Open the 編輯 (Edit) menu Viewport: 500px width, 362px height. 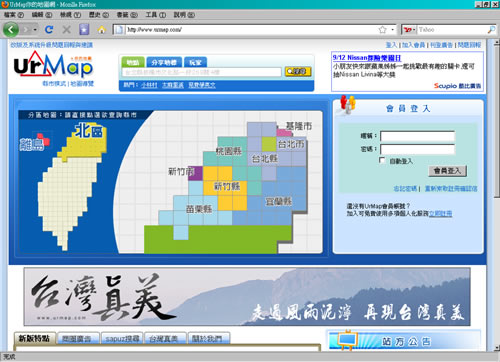(42, 15)
